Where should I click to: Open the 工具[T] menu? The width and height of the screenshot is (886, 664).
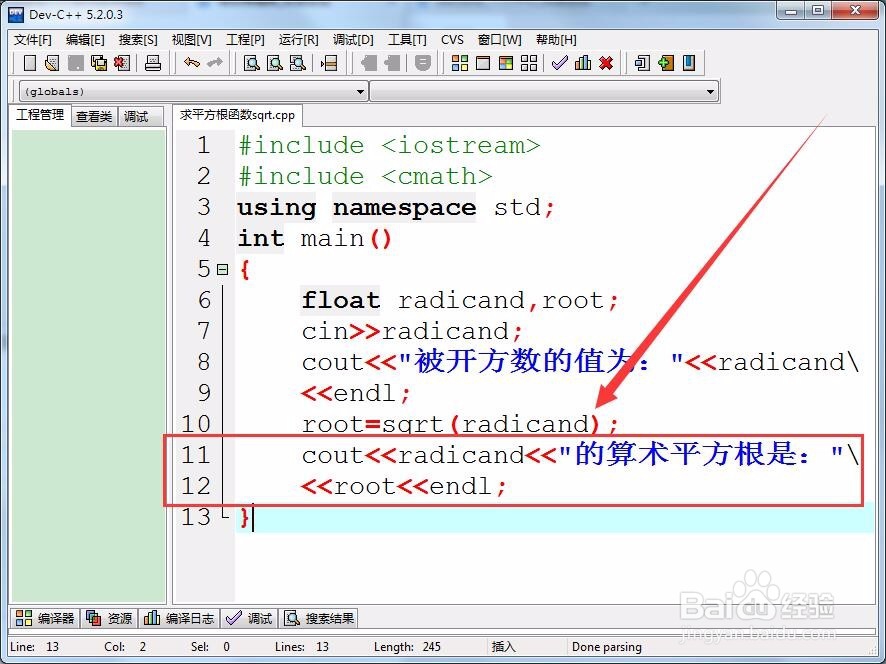click(x=407, y=40)
